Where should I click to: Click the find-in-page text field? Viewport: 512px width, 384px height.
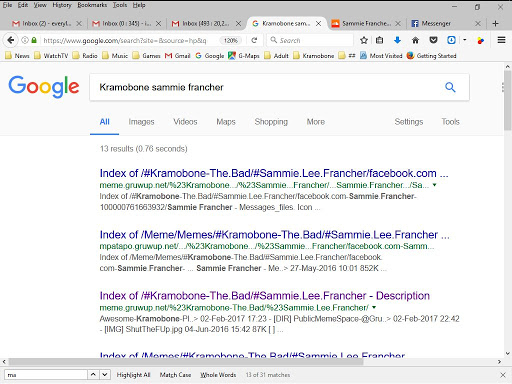coord(46,375)
